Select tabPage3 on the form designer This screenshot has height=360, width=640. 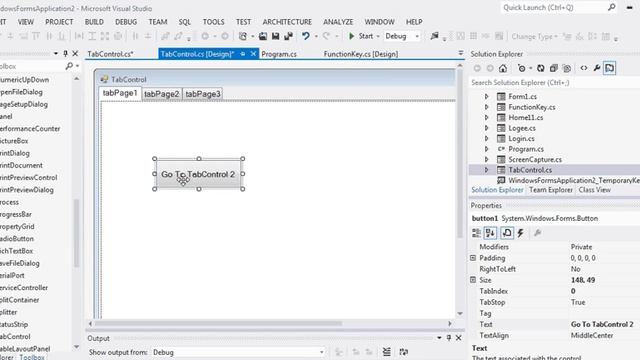(x=203, y=94)
